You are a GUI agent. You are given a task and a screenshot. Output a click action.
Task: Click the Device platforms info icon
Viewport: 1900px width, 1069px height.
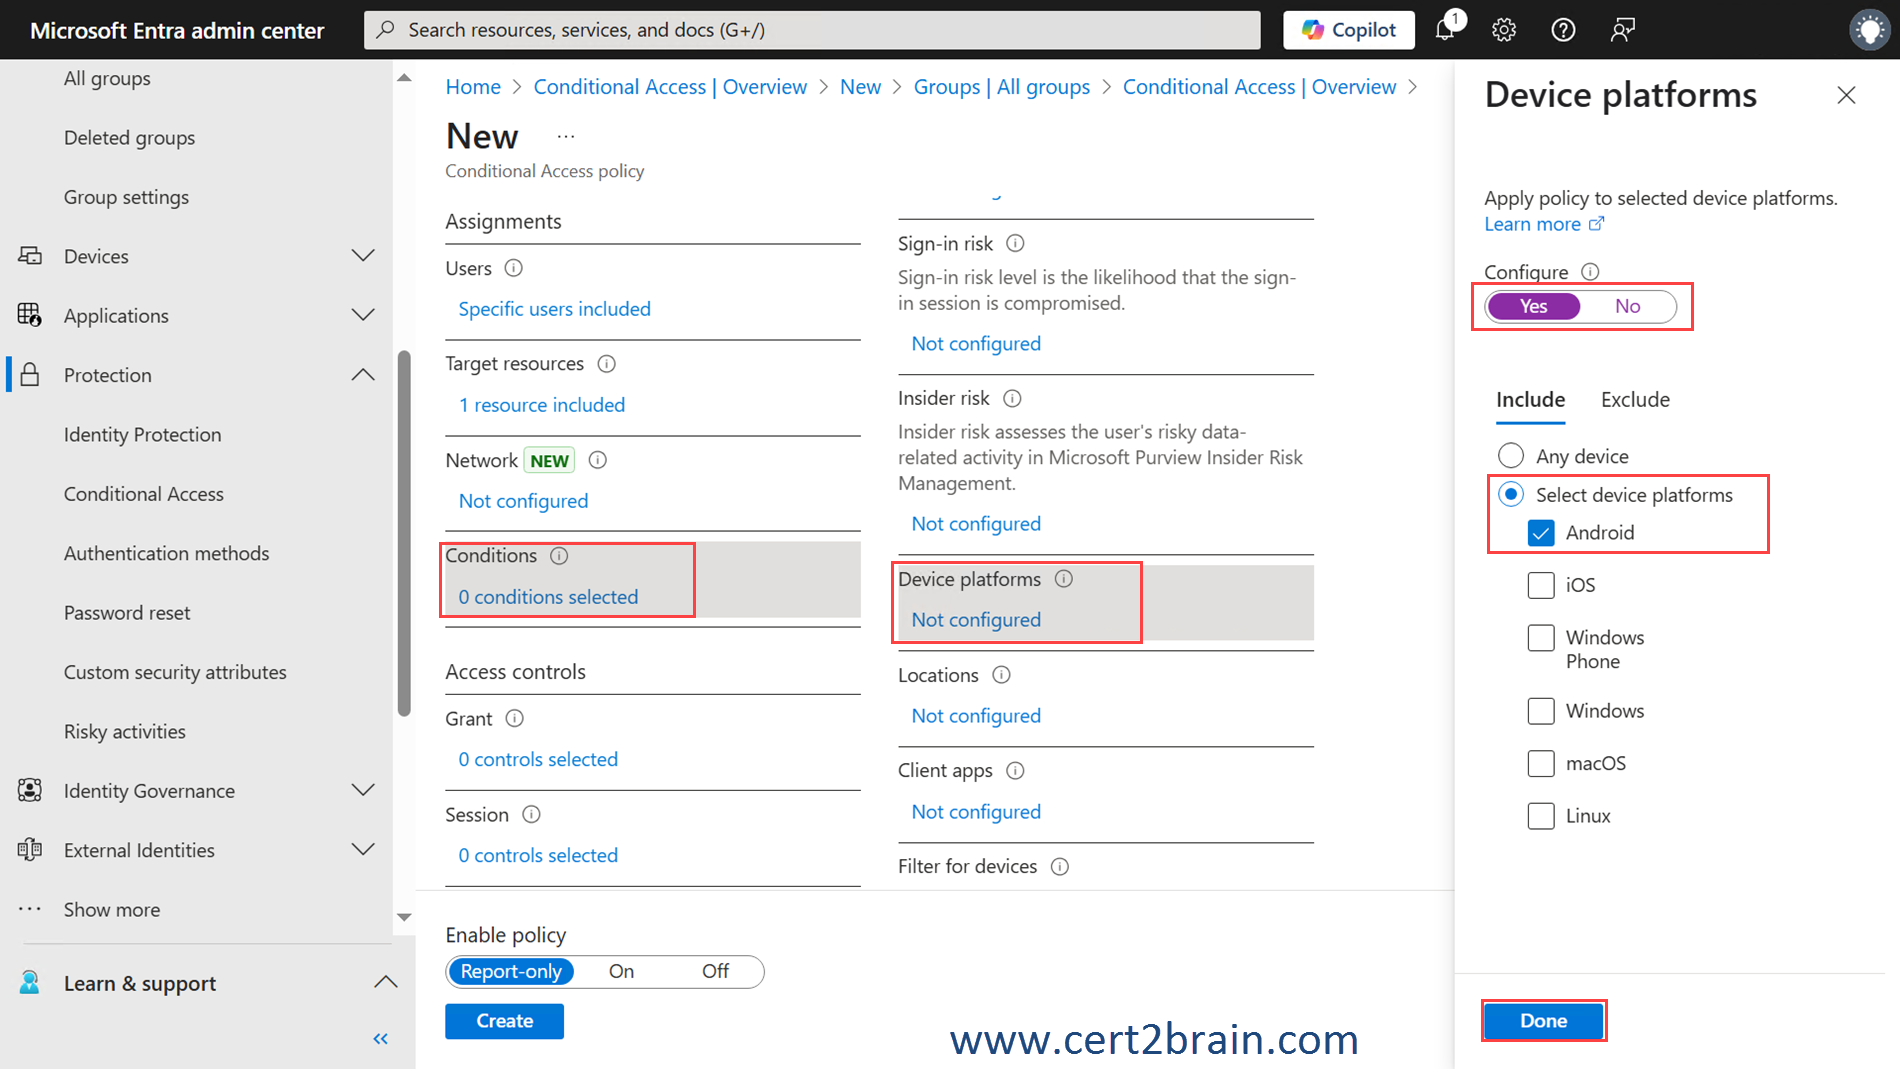(1064, 579)
